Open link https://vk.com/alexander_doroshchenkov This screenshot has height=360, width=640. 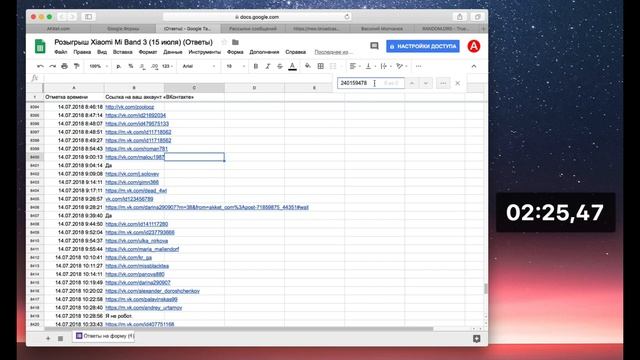[152, 291]
